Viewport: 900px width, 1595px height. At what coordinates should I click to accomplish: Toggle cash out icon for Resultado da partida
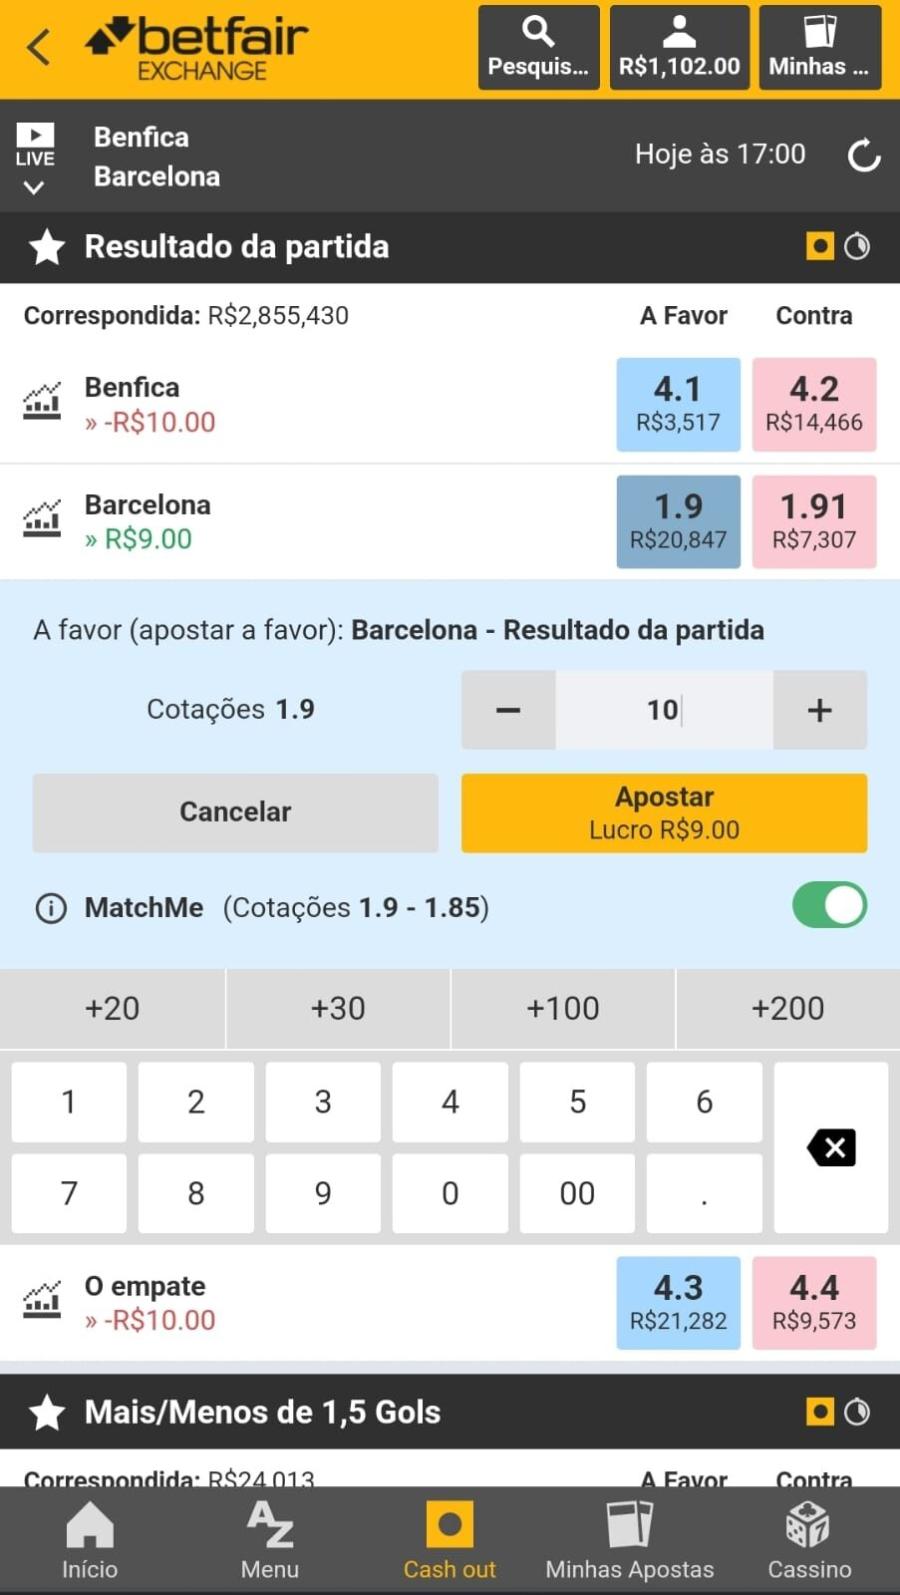pyautogui.click(x=820, y=247)
